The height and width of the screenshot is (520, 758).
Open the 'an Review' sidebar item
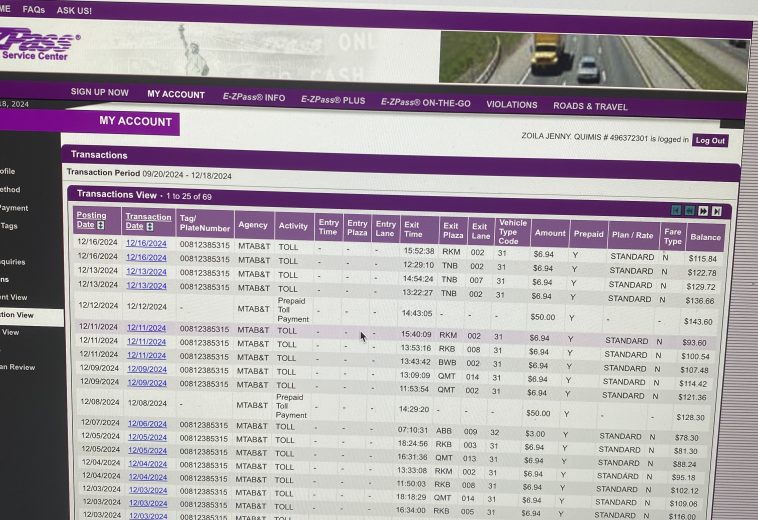18,367
